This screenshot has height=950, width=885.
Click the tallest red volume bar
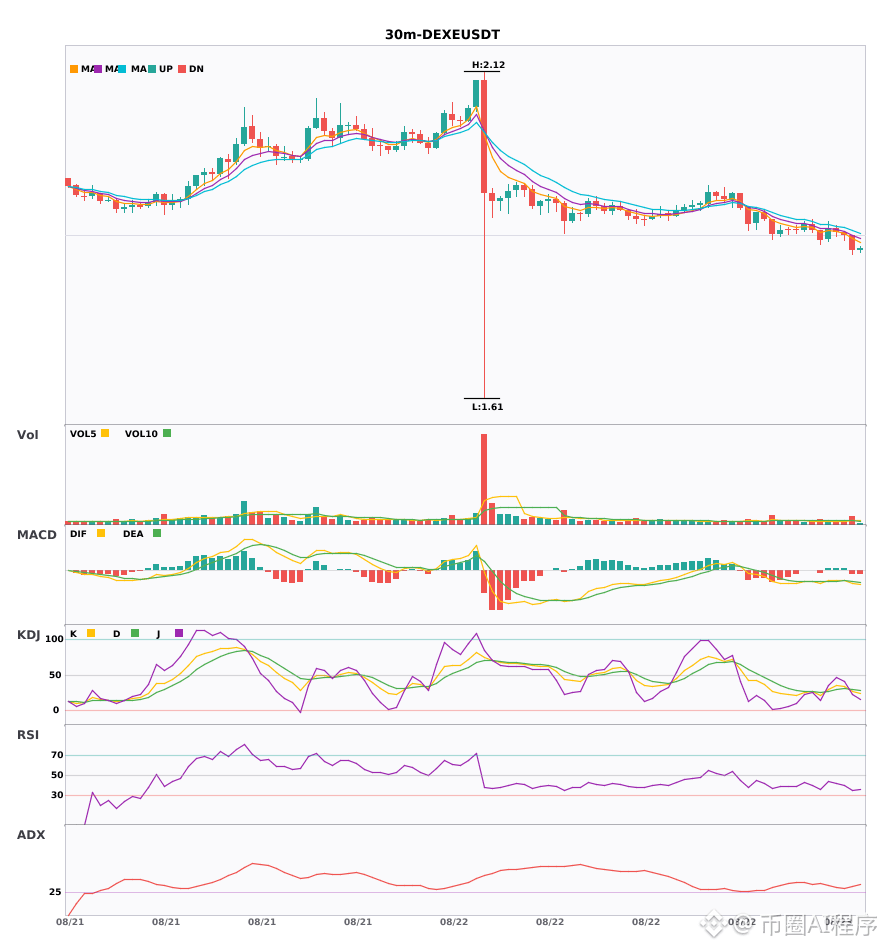[484, 479]
